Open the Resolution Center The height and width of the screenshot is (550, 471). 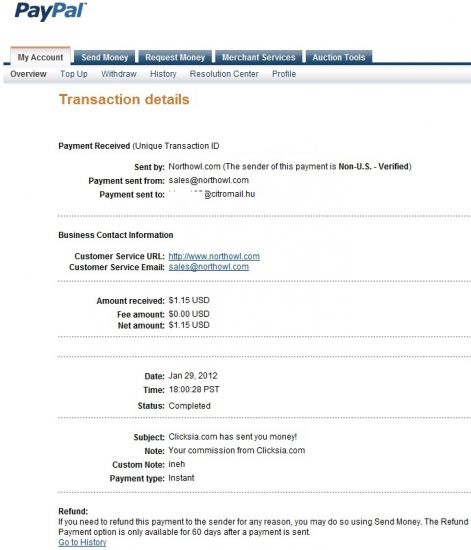tap(224, 74)
